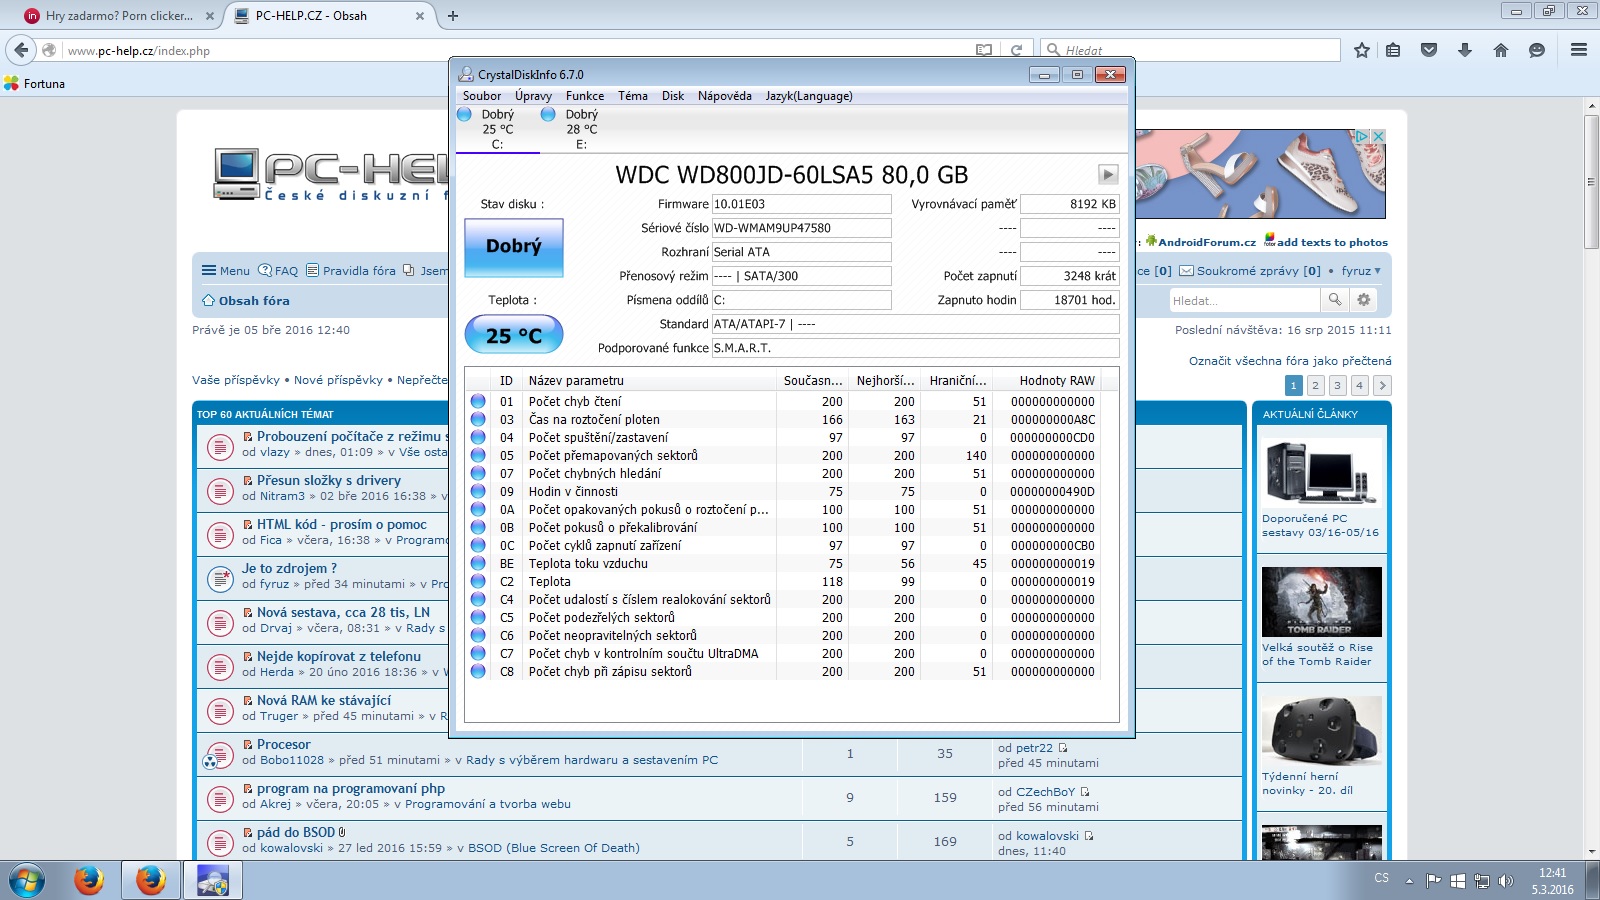Go to forum page 2

point(1315,386)
